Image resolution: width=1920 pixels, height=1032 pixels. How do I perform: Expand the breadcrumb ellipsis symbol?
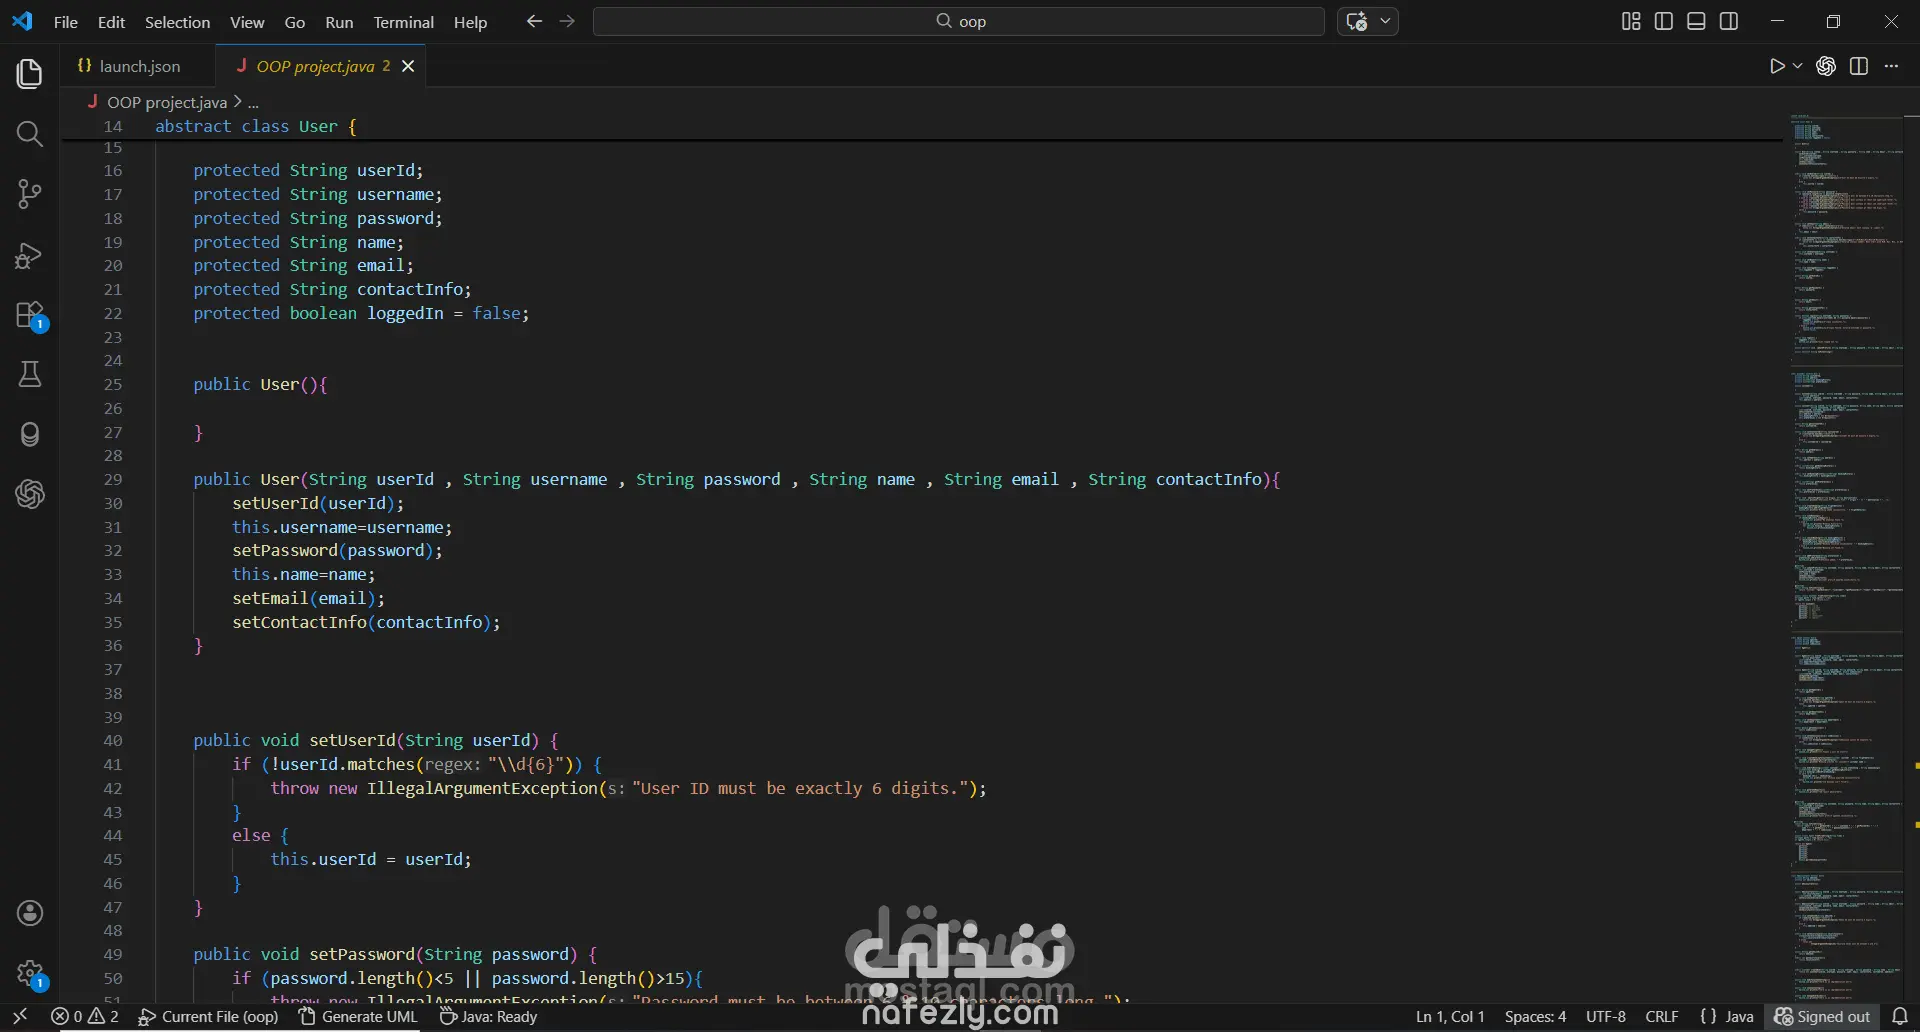tap(253, 102)
